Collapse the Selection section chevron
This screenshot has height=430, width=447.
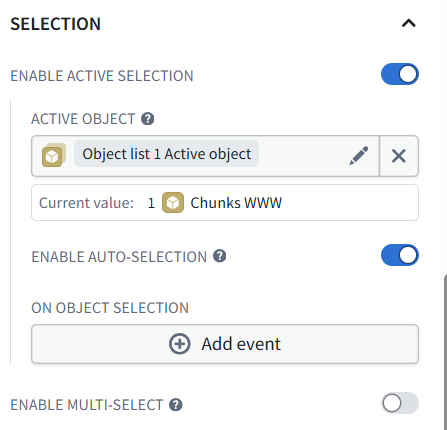pos(409,23)
